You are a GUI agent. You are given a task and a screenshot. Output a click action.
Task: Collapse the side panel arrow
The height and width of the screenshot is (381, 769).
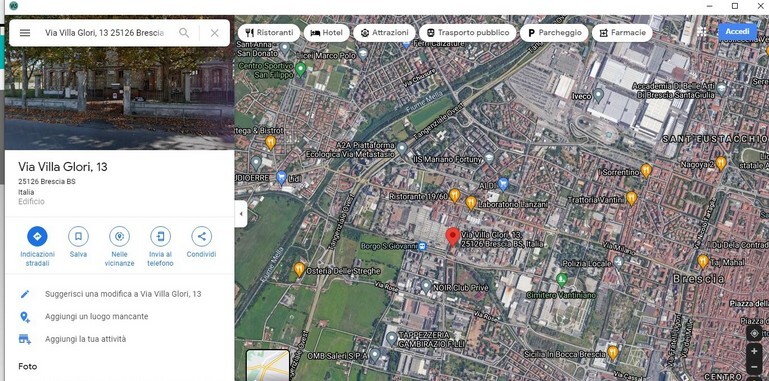coord(241,214)
